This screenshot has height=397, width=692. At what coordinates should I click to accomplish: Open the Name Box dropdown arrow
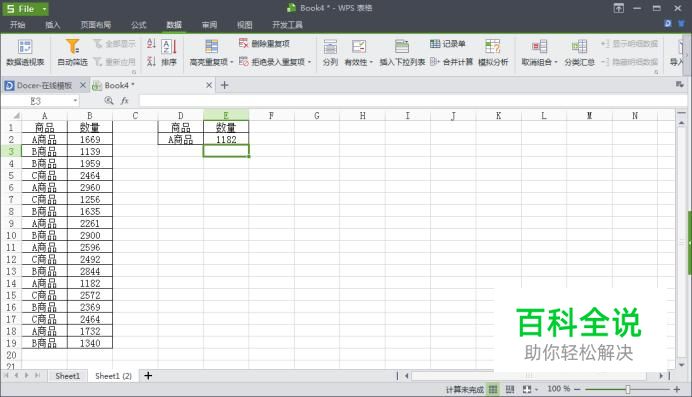[75, 101]
